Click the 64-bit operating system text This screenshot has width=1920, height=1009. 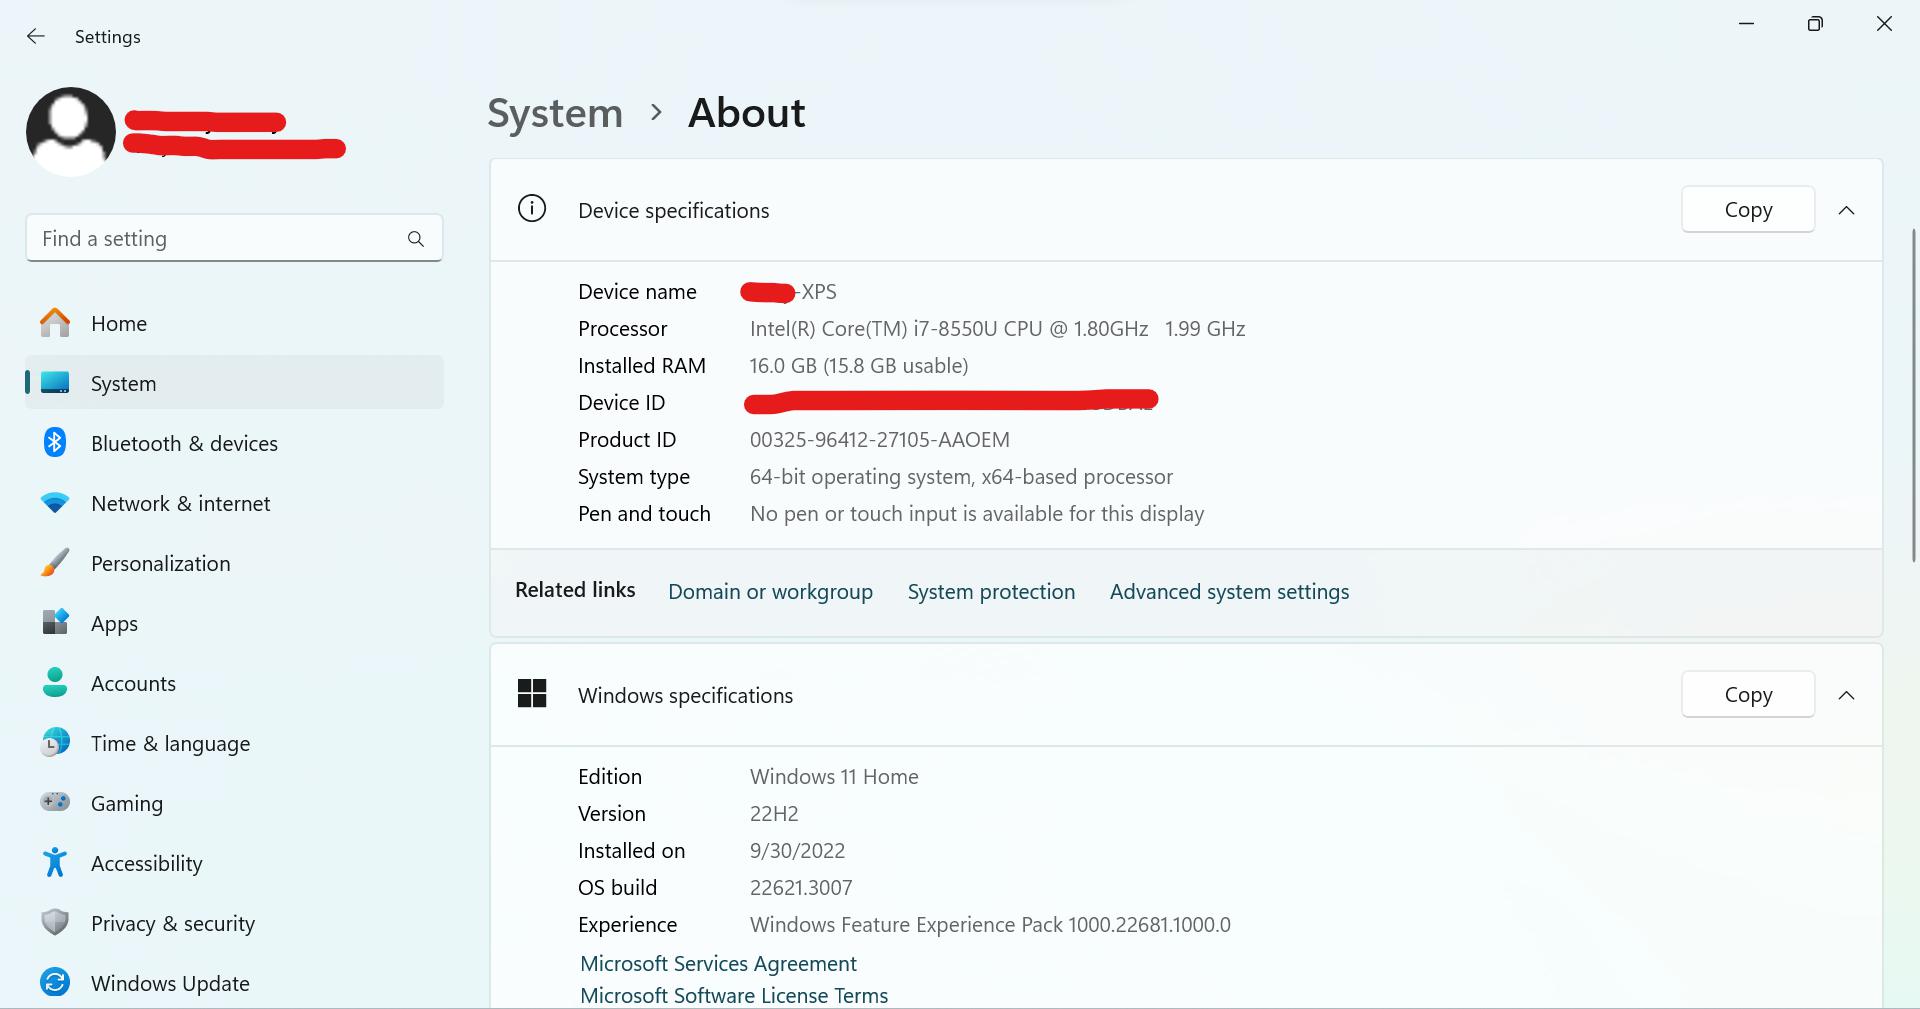[x=961, y=477]
